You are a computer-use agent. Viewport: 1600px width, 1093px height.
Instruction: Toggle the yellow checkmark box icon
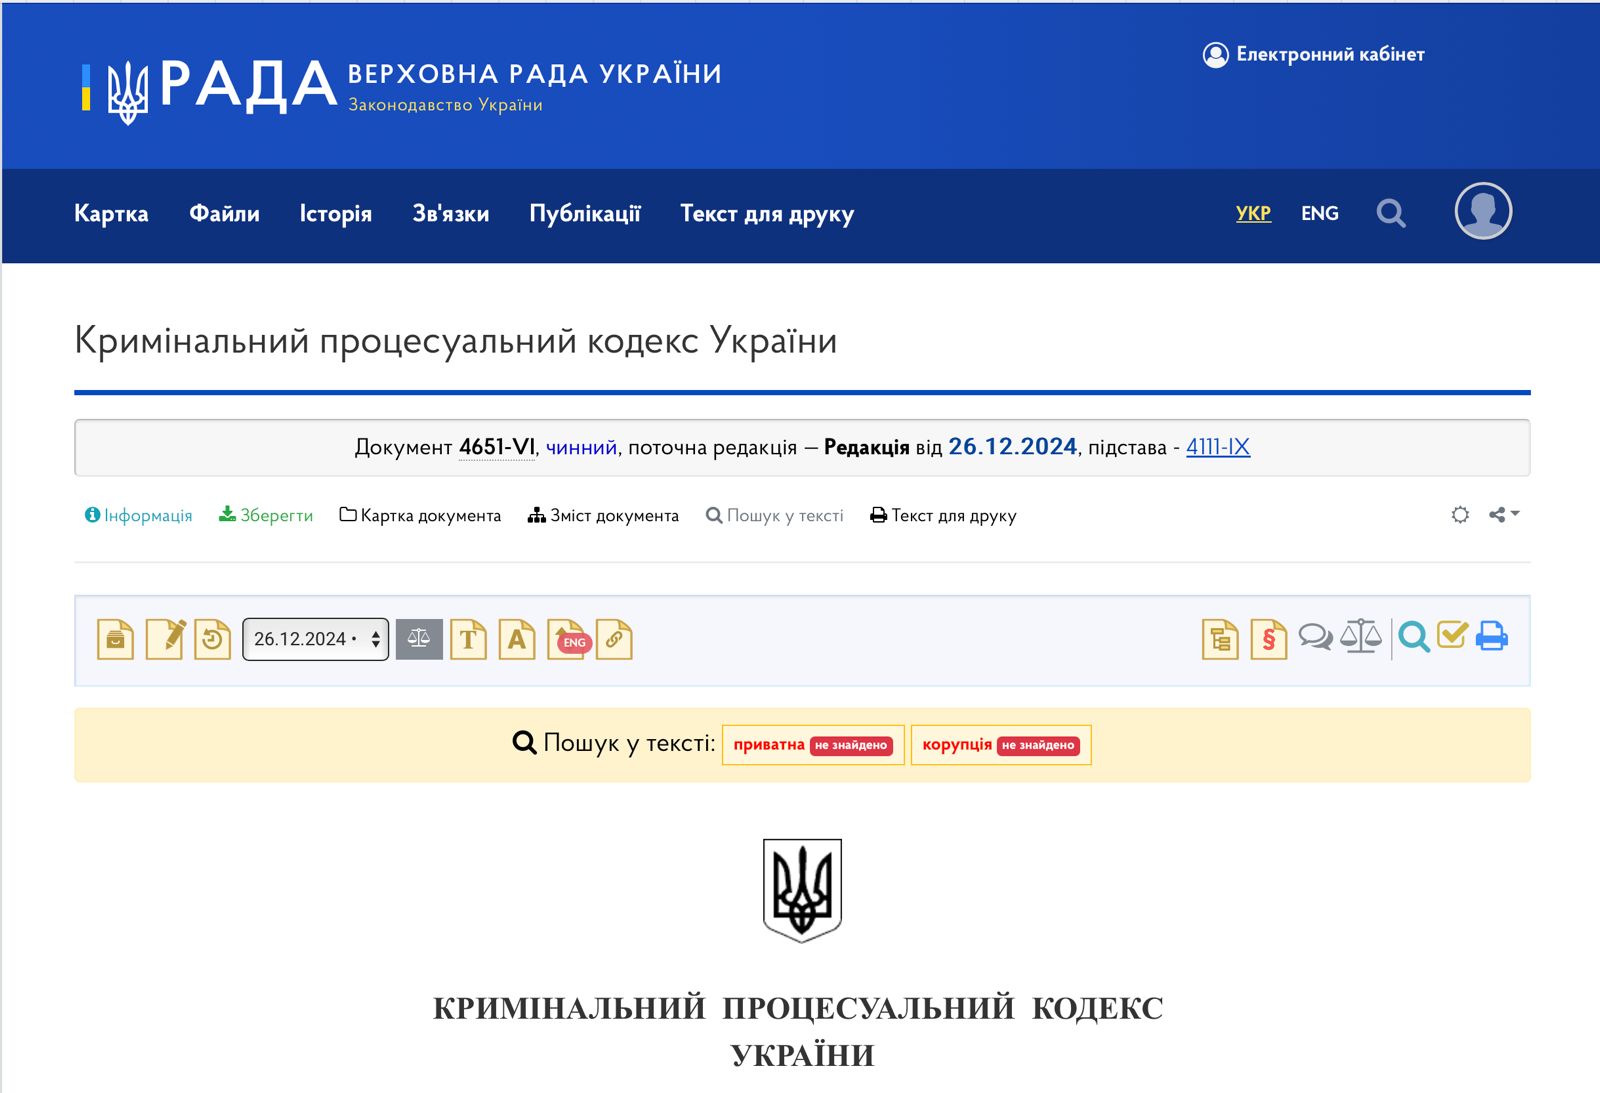[x=1452, y=635]
